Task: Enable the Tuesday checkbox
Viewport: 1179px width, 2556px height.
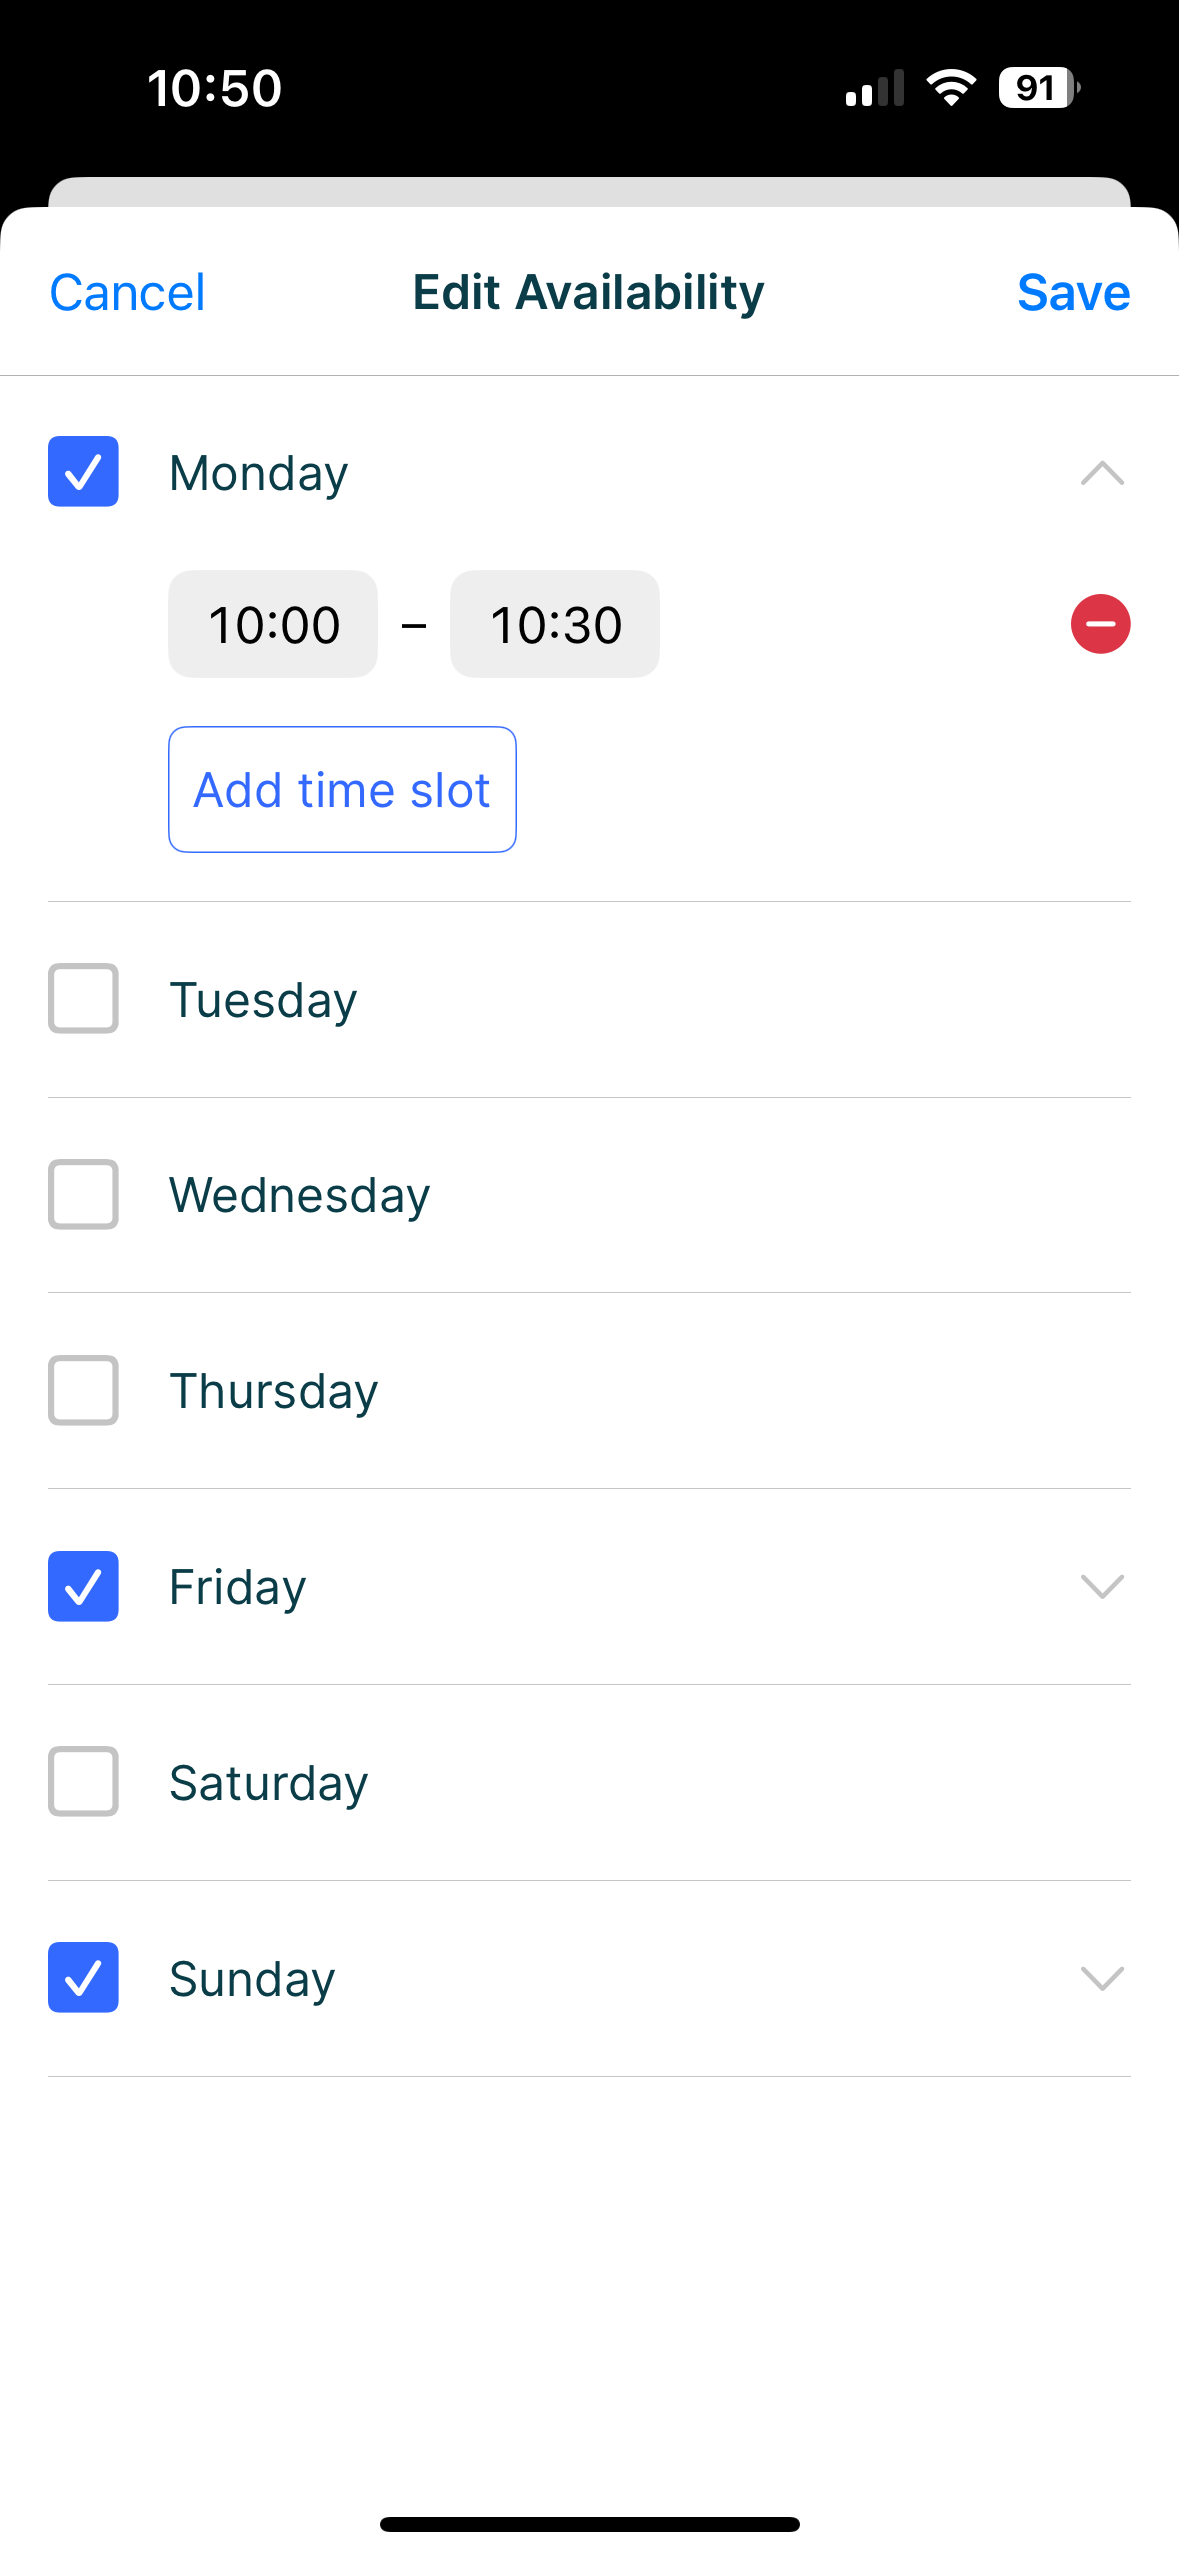Action: click(83, 998)
